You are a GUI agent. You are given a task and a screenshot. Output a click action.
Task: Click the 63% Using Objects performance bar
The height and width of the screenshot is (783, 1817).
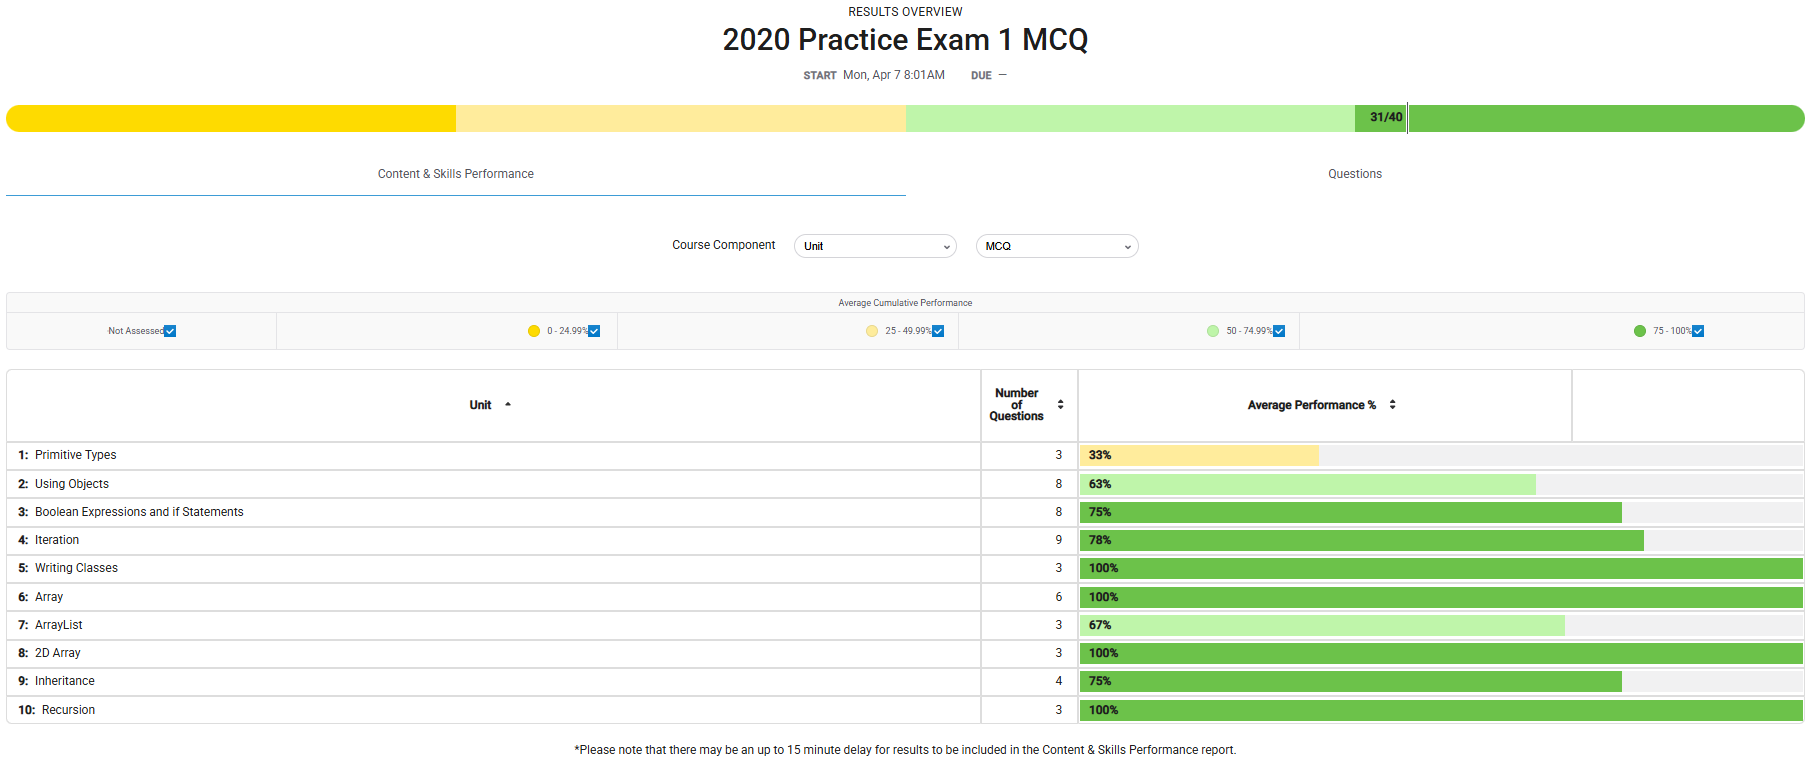pos(1307,484)
